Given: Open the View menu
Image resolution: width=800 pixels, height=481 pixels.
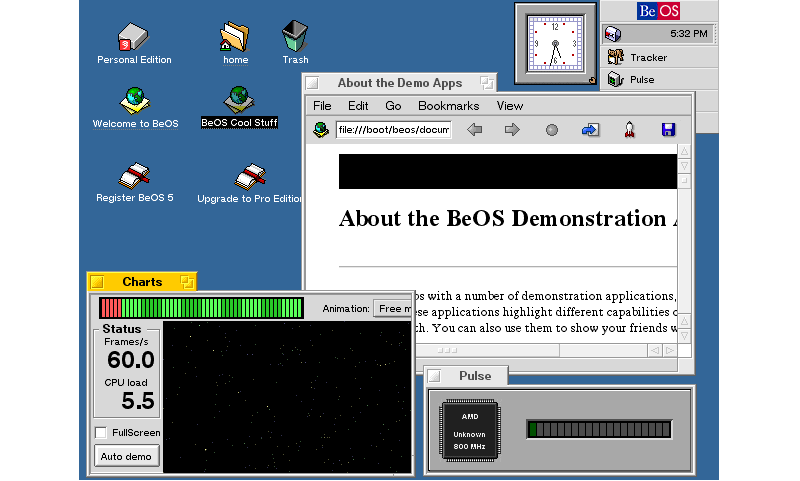Looking at the screenshot, I should pyautogui.click(x=510, y=106).
